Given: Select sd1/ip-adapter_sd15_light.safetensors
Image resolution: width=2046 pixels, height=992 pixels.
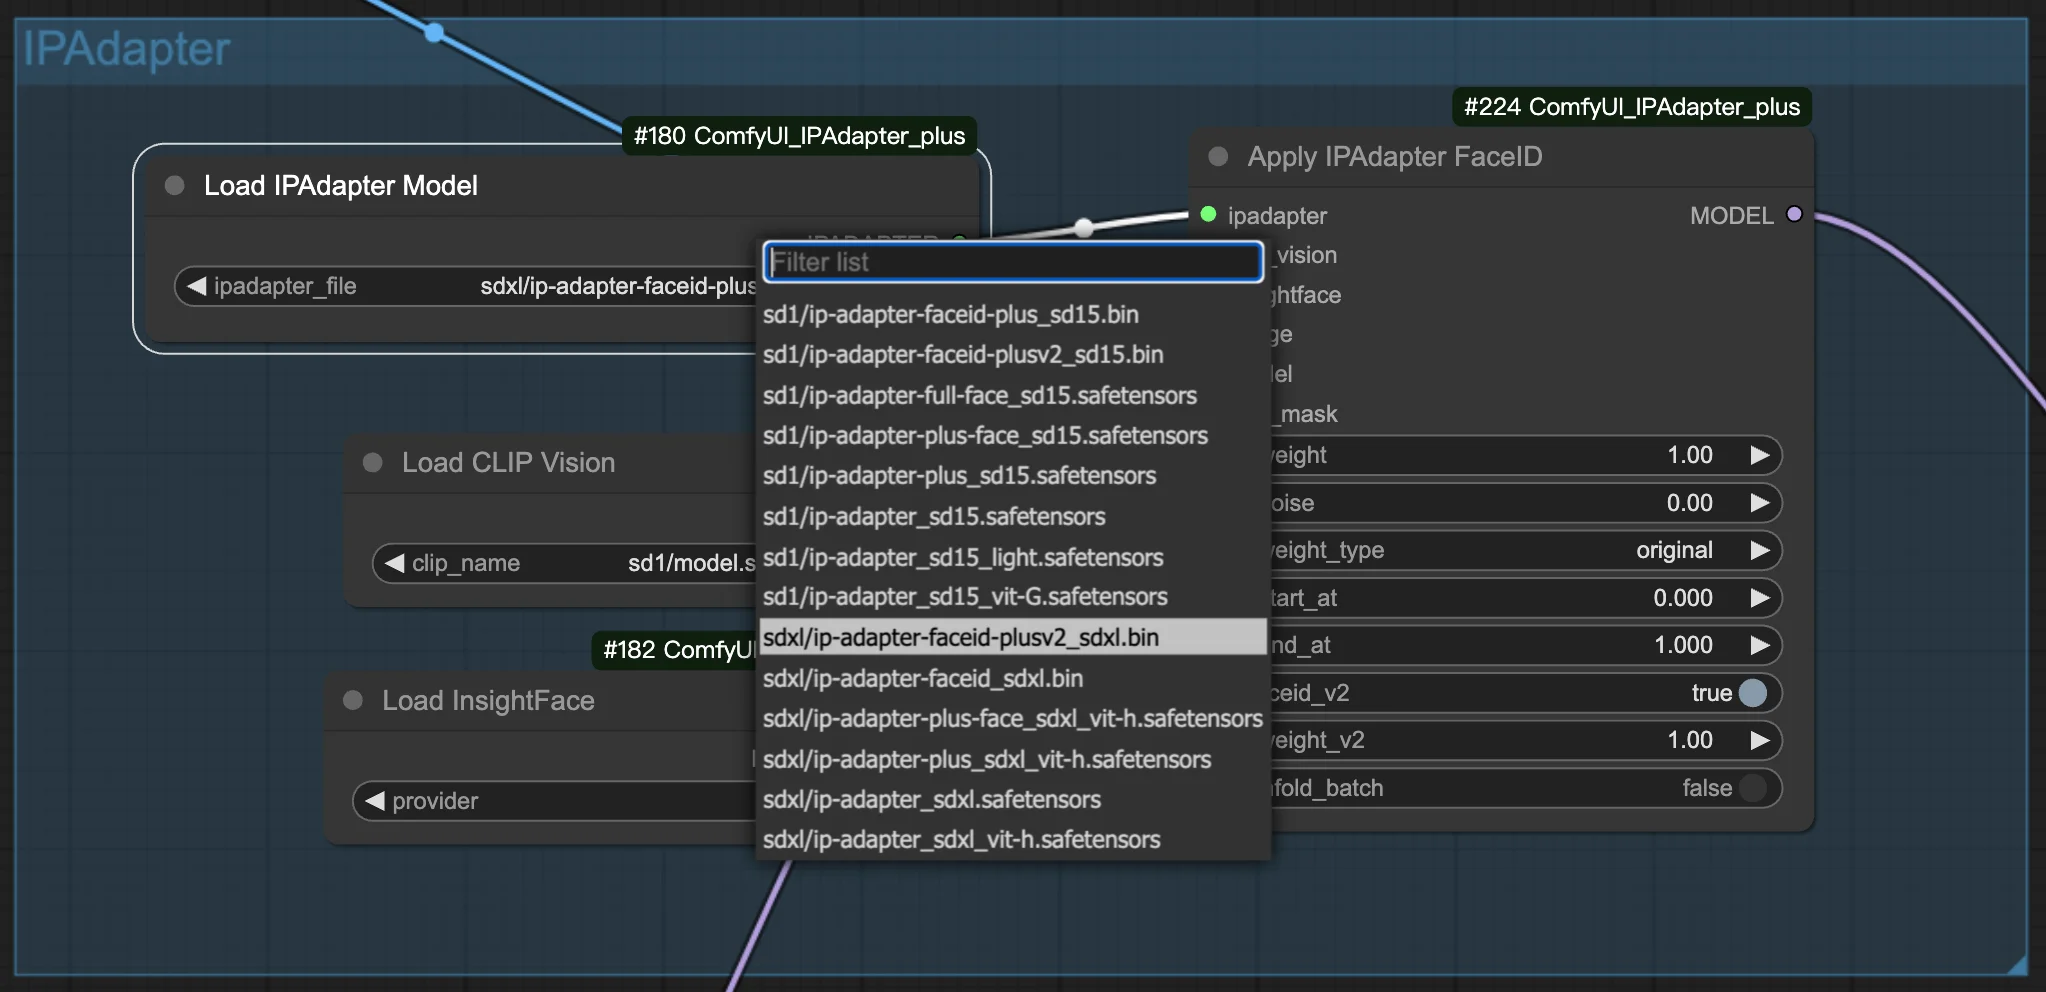Looking at the screenshot, I should point(1013,557).
